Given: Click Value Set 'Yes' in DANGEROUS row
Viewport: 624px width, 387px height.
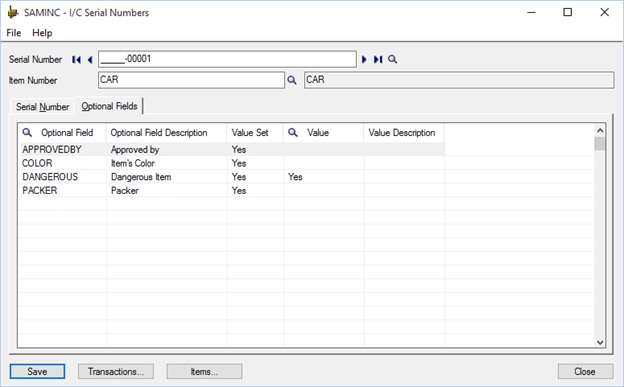Looking at the screenshot, I should click(255, 177).
